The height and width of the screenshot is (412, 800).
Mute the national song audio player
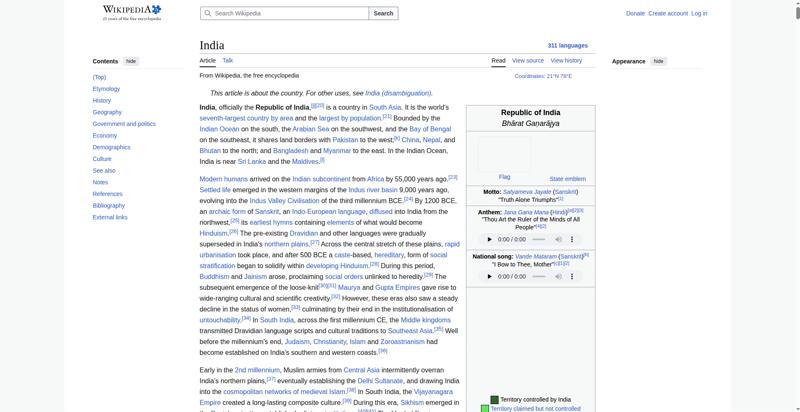(559, 276)
